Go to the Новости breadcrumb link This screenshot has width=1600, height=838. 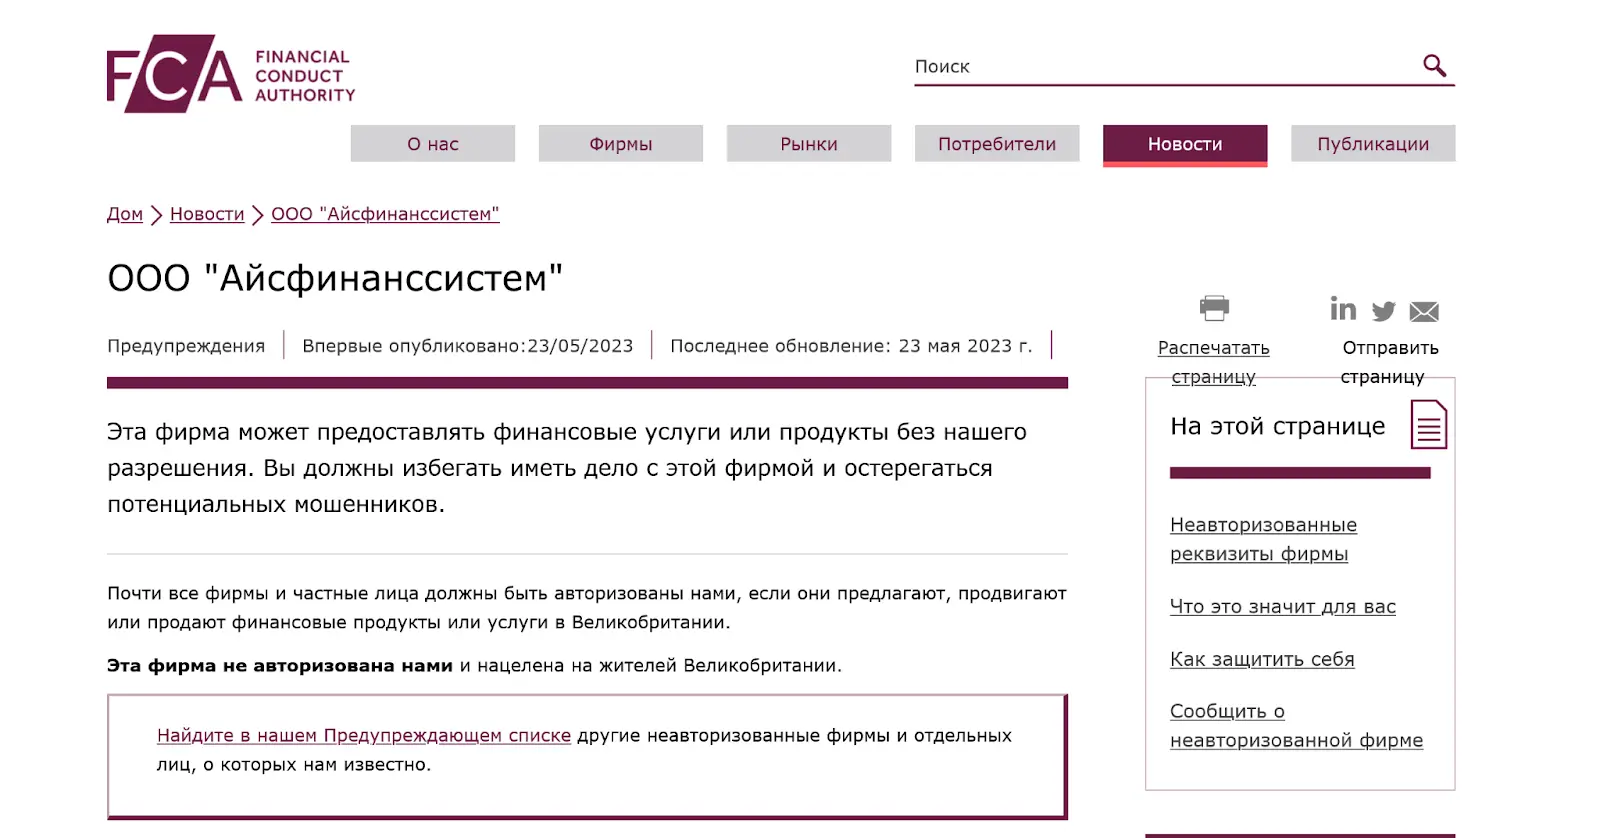207,214
